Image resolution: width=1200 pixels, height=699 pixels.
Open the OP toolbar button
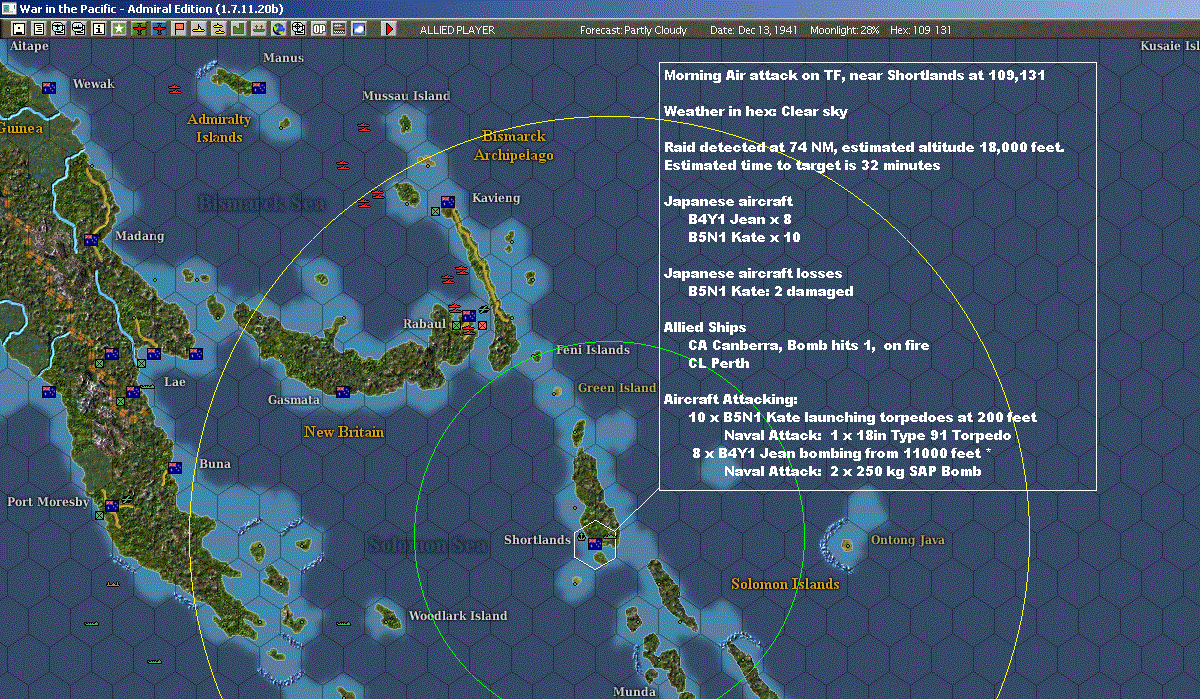[318, 29]
